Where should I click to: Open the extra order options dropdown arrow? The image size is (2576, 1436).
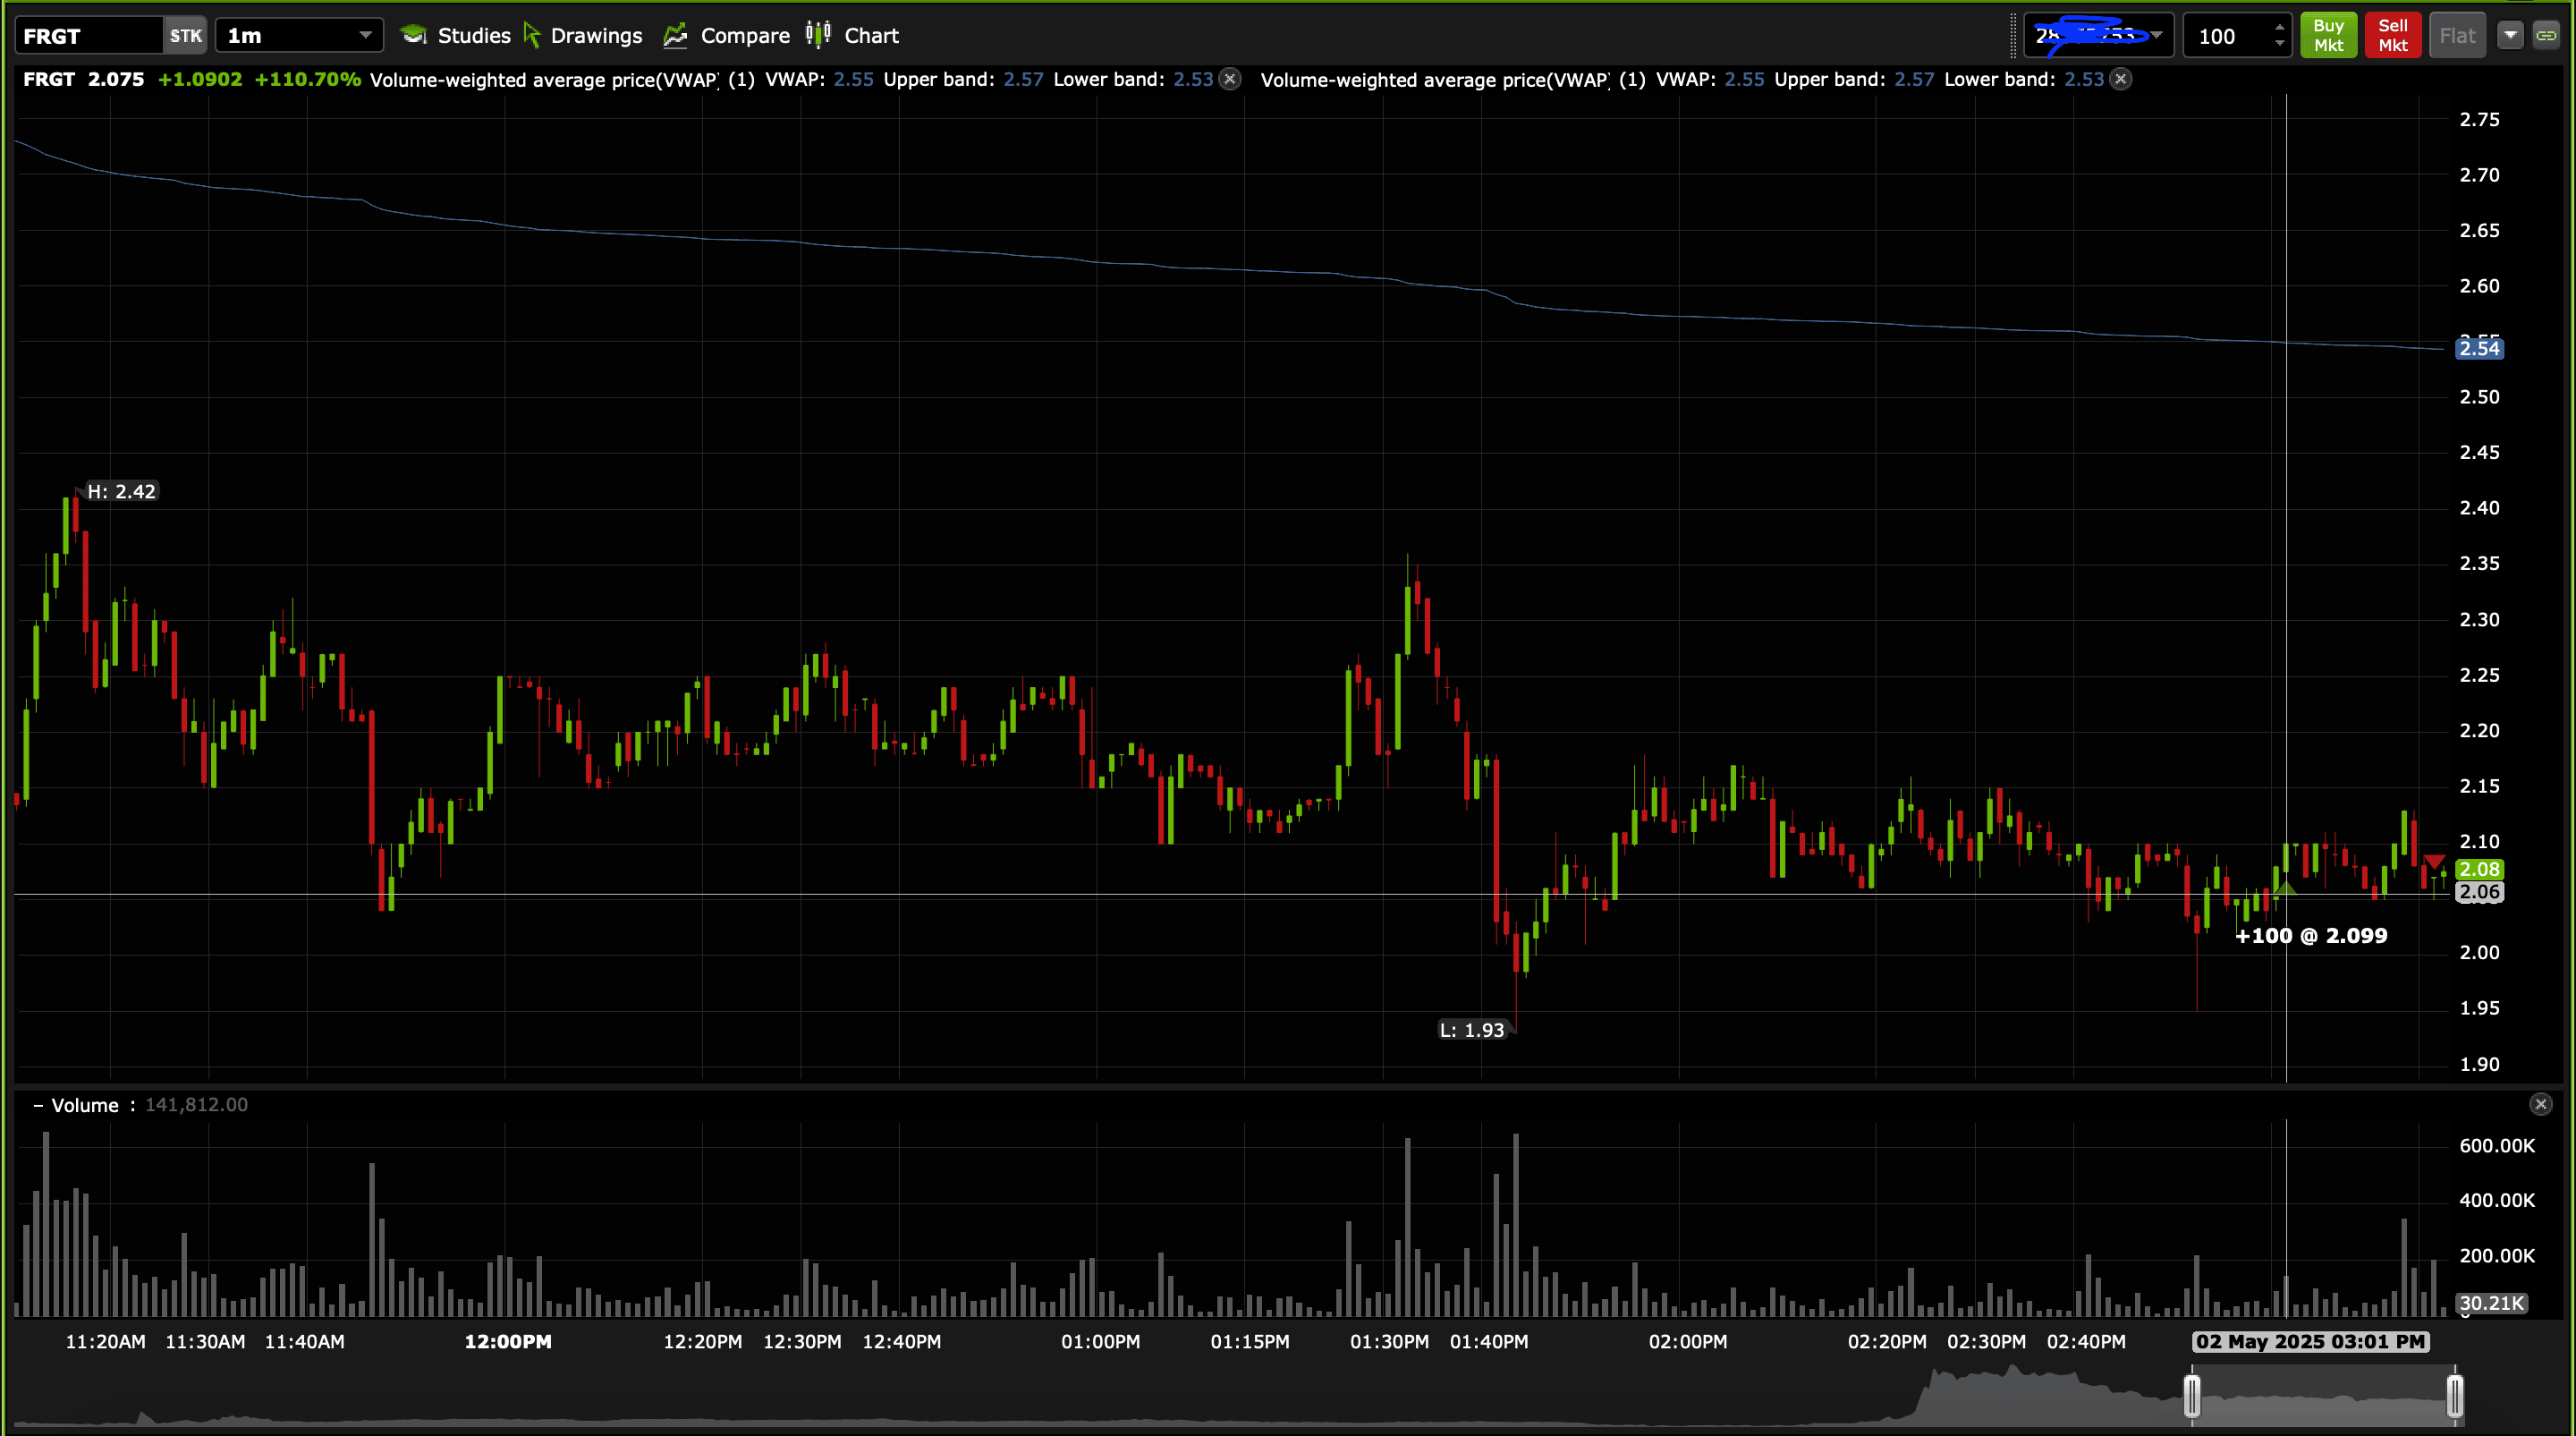(2510, 36)
